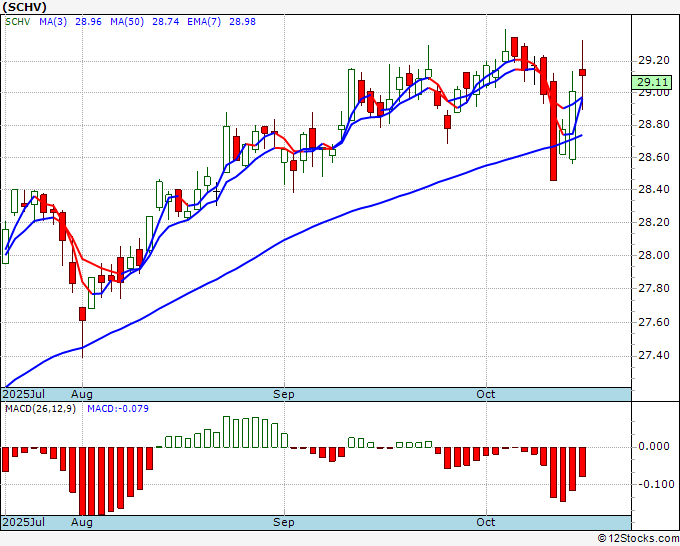Click the 29.20 price axis label
Viewport: 680px width, 546px height.
654,60
